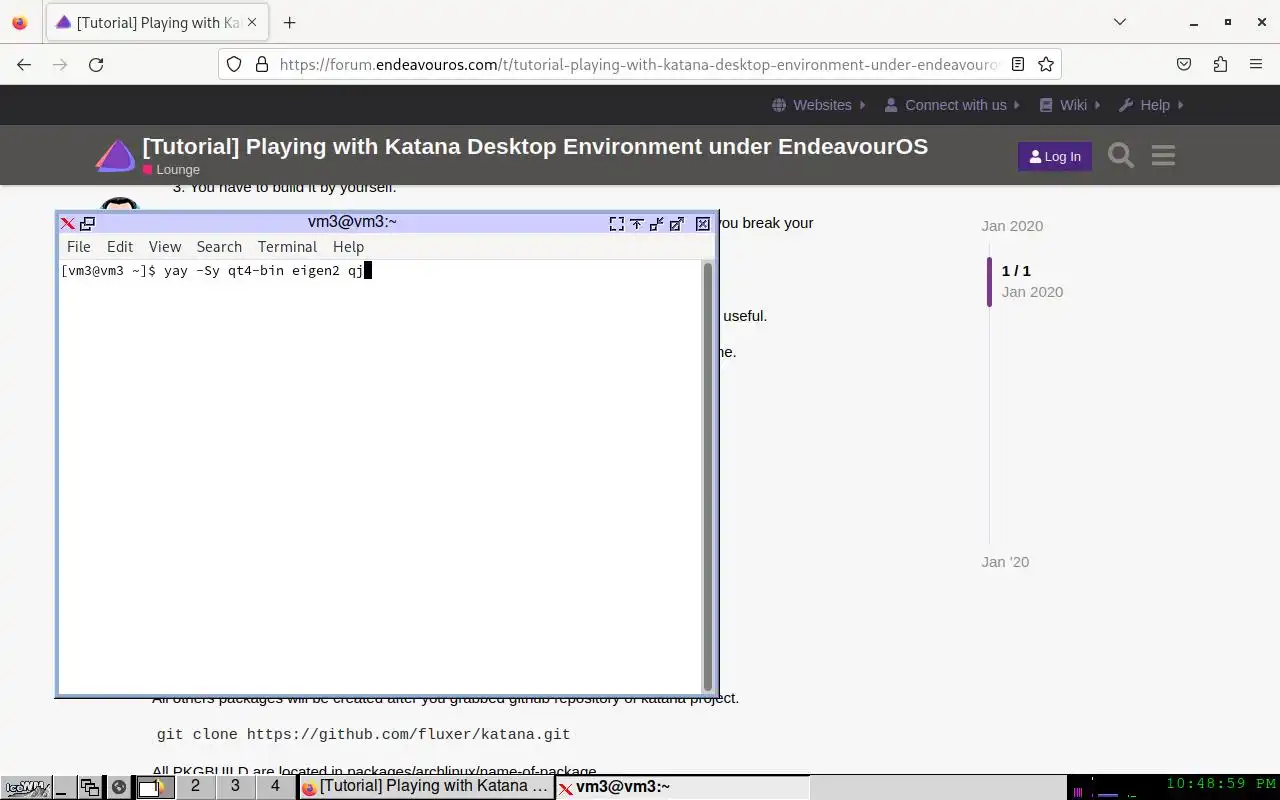Expand the Websites dropdown
1280x800 pixels.
click(819, 105)
